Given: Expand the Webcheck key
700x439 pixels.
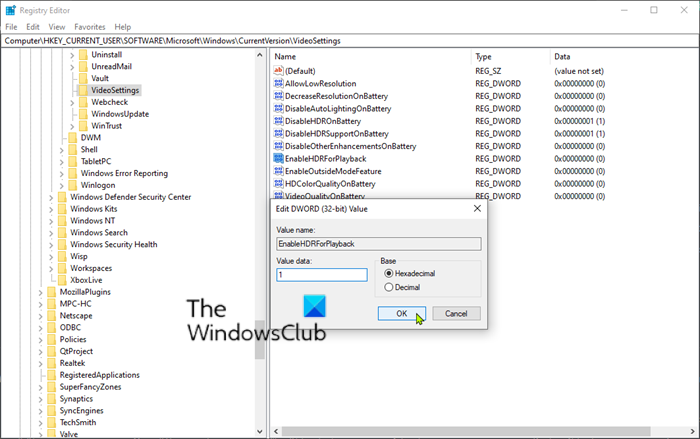Looking at the screenshot, I should pos(72,103).
